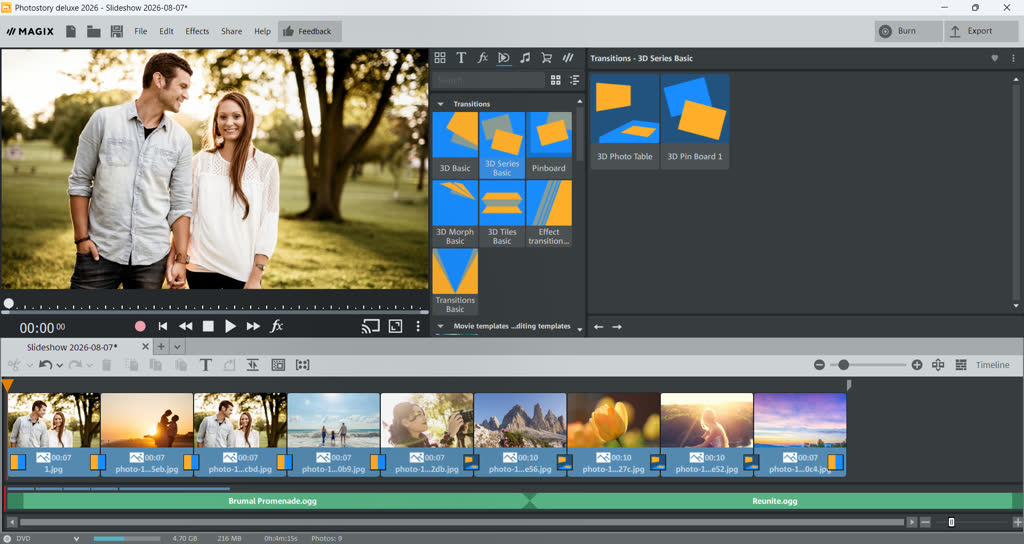Screen dimensions: 1024x544
Task: Select the 3D Basic transition folder
Action: click(455, 144)
